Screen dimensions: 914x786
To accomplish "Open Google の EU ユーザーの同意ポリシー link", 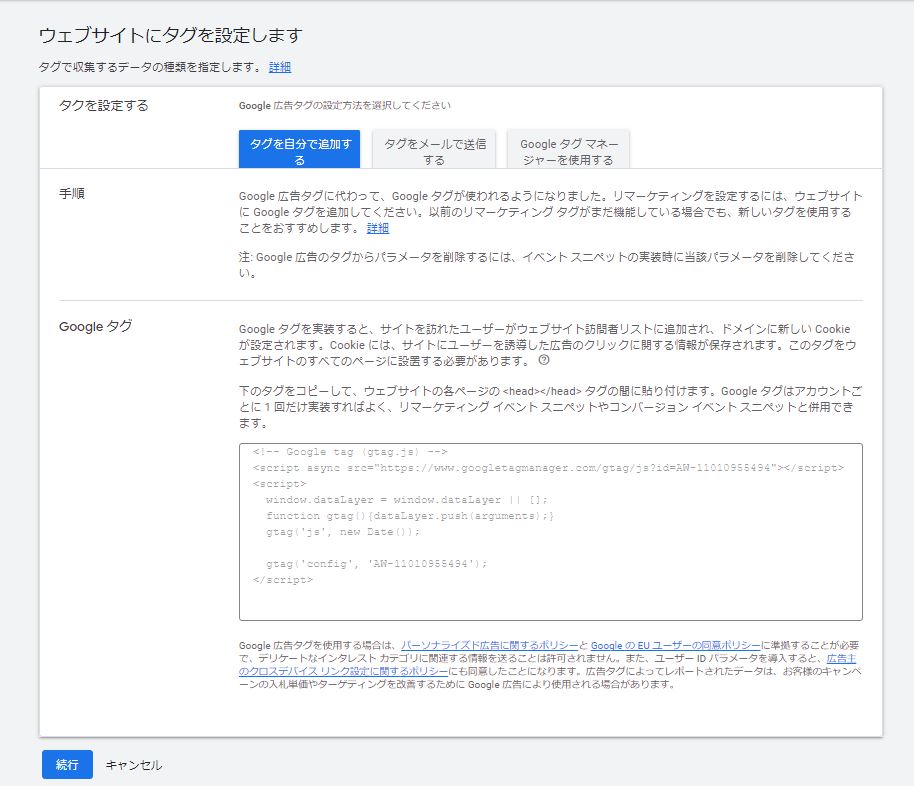I will [x=676, y=645].
